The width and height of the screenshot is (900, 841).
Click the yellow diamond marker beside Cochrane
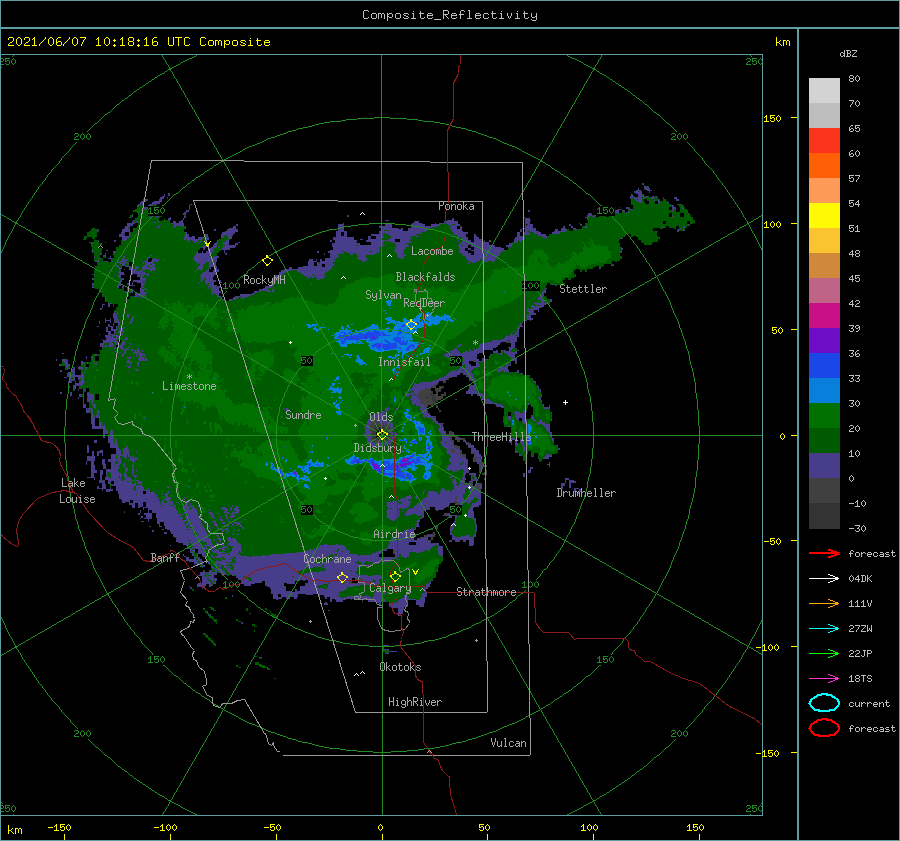click(x=342, y=577)
